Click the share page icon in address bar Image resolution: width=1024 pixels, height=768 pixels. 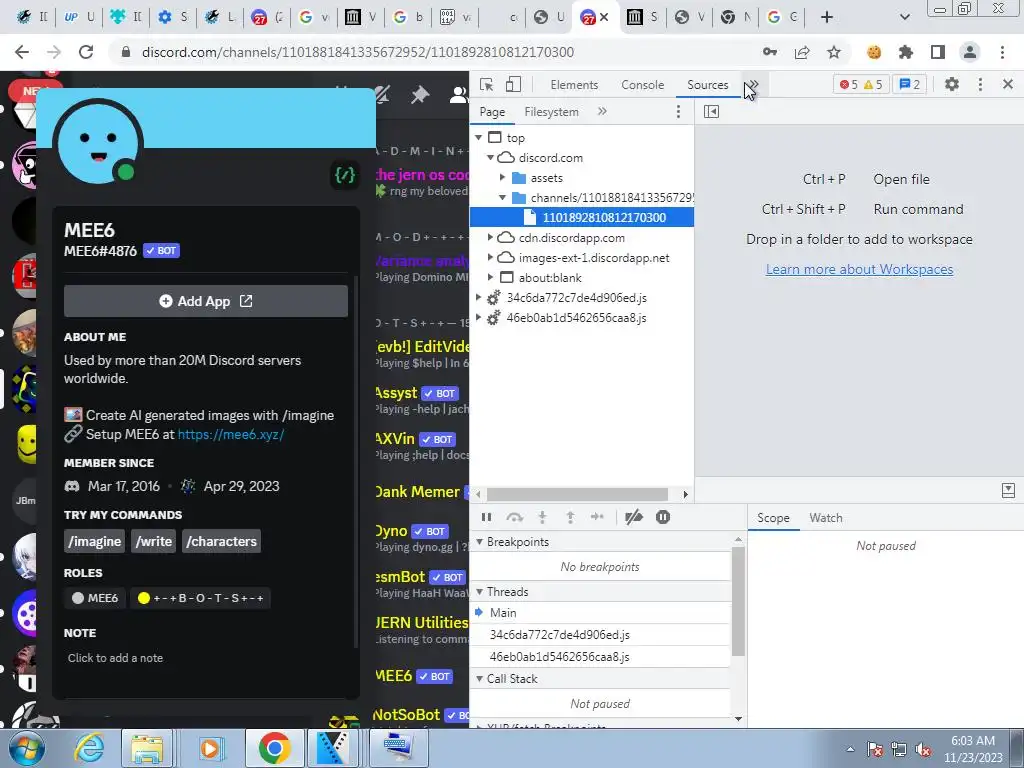point(802,52)
